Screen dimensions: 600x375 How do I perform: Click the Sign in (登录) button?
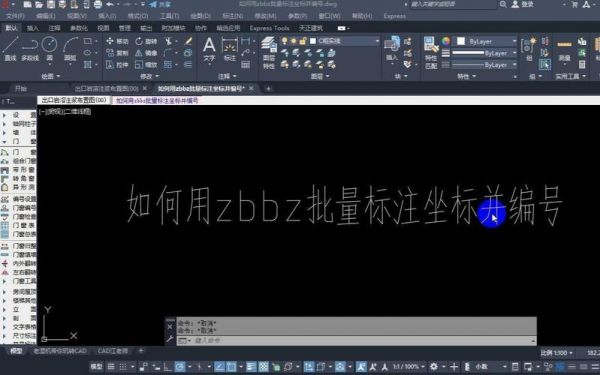523,4
